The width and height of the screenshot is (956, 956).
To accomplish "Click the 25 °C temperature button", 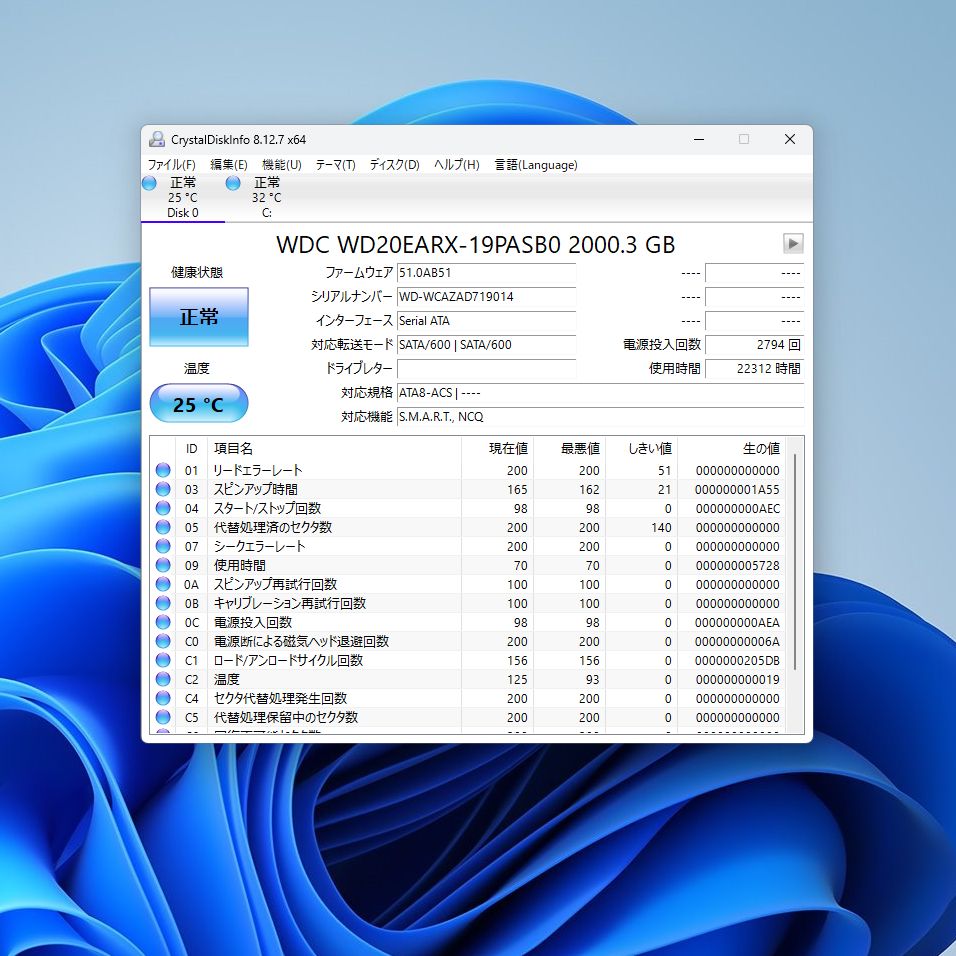I will (x=199, y=404).
